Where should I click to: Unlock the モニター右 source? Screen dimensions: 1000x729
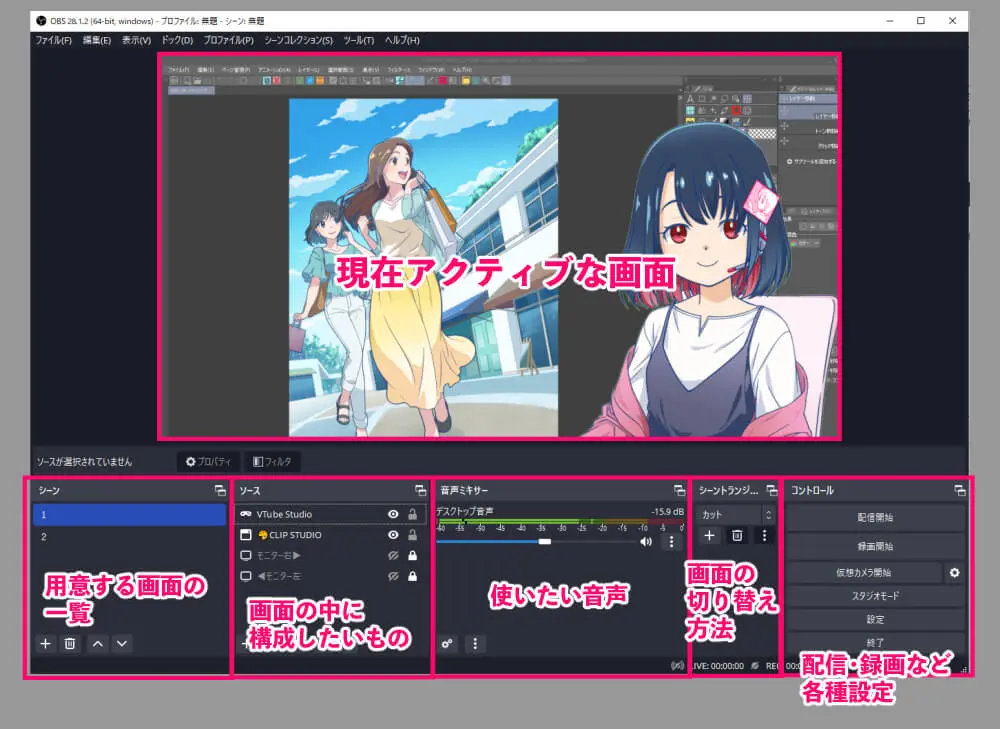pyautogui.click(x=413, y=556)
